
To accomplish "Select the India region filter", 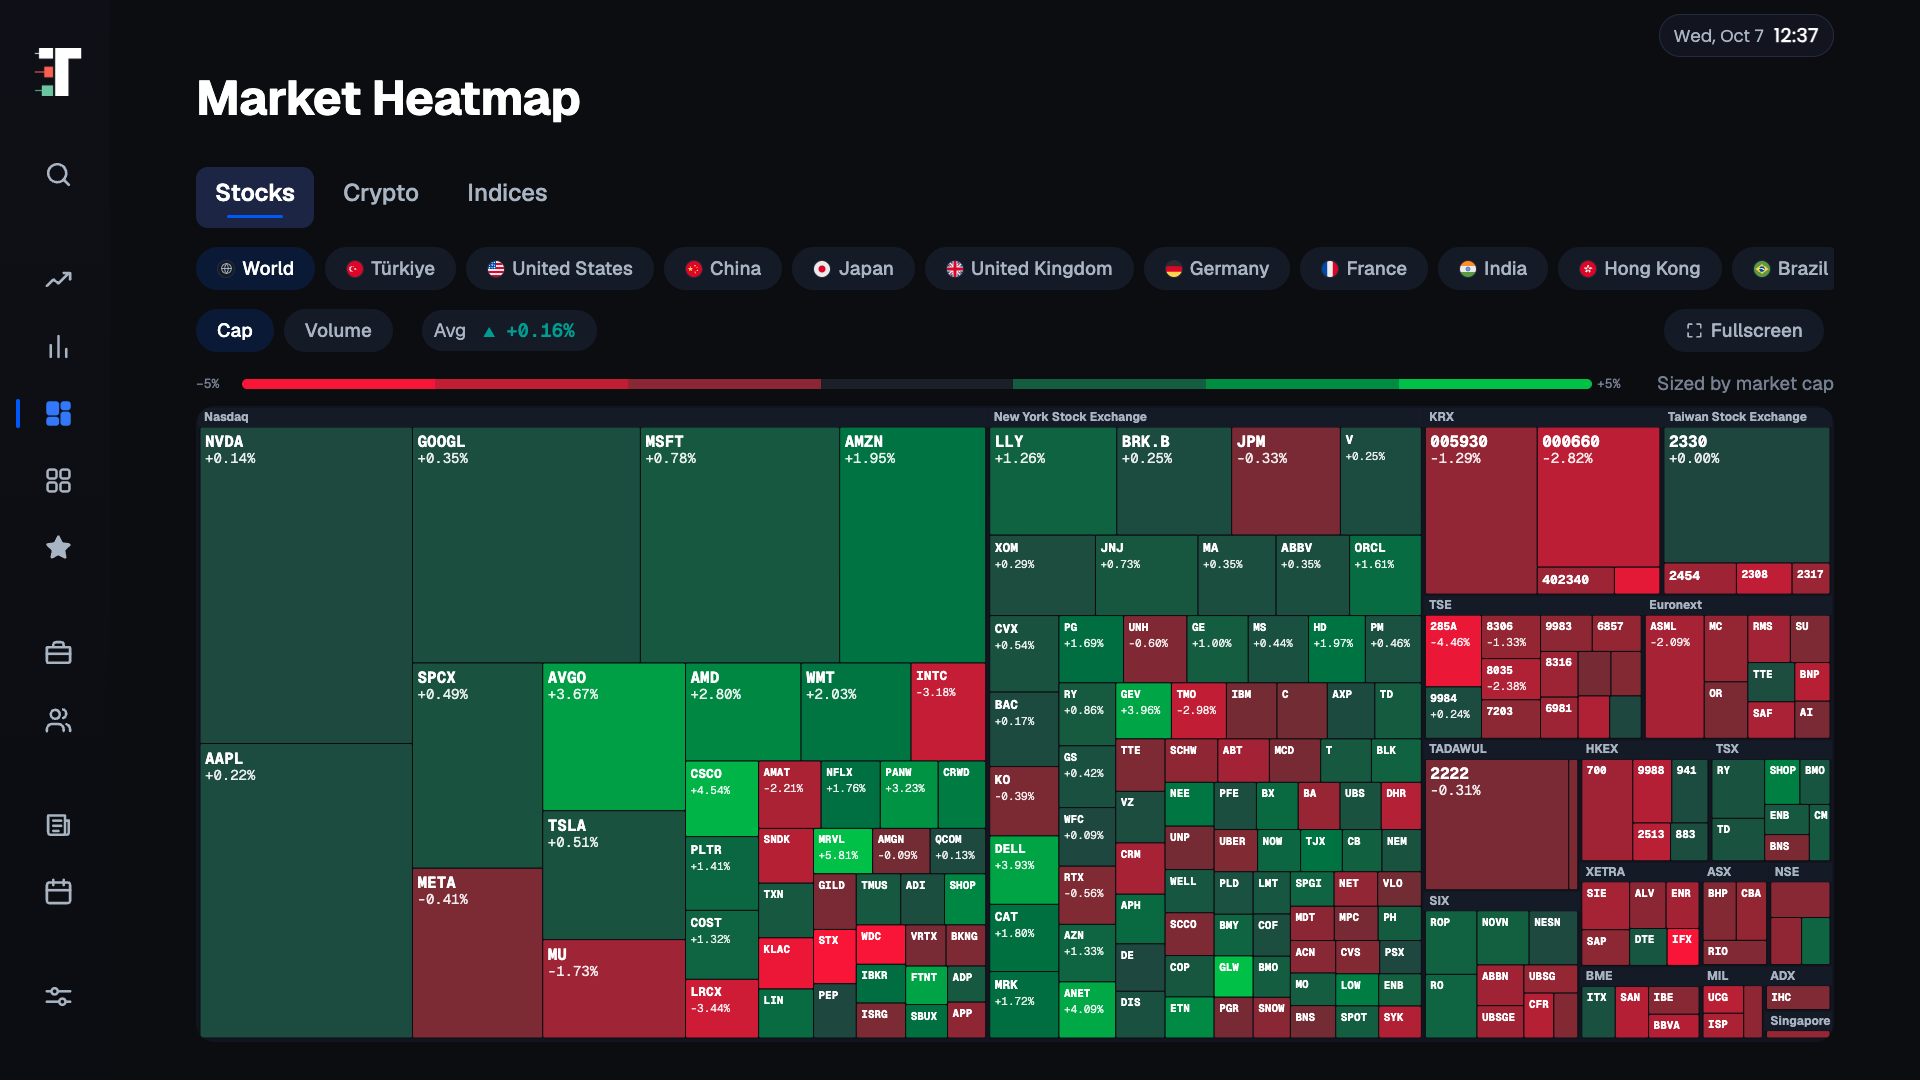I will [1493, 269].
